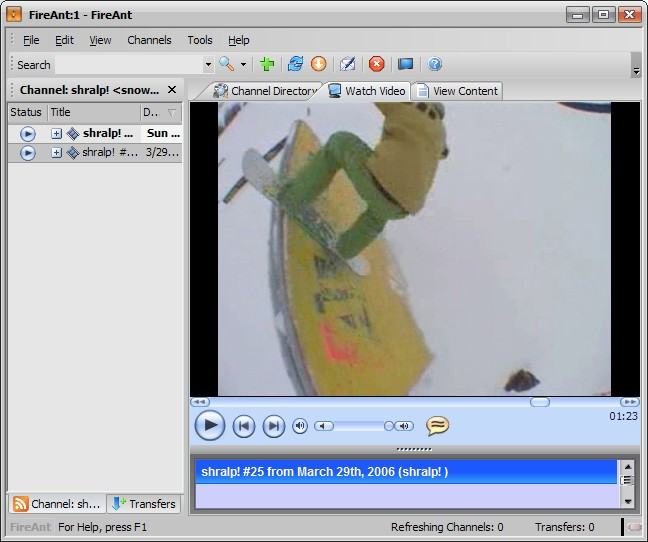Click the envelope with pencil toolbar icon
Screen dimensions: 648x542
click(347, 64)
